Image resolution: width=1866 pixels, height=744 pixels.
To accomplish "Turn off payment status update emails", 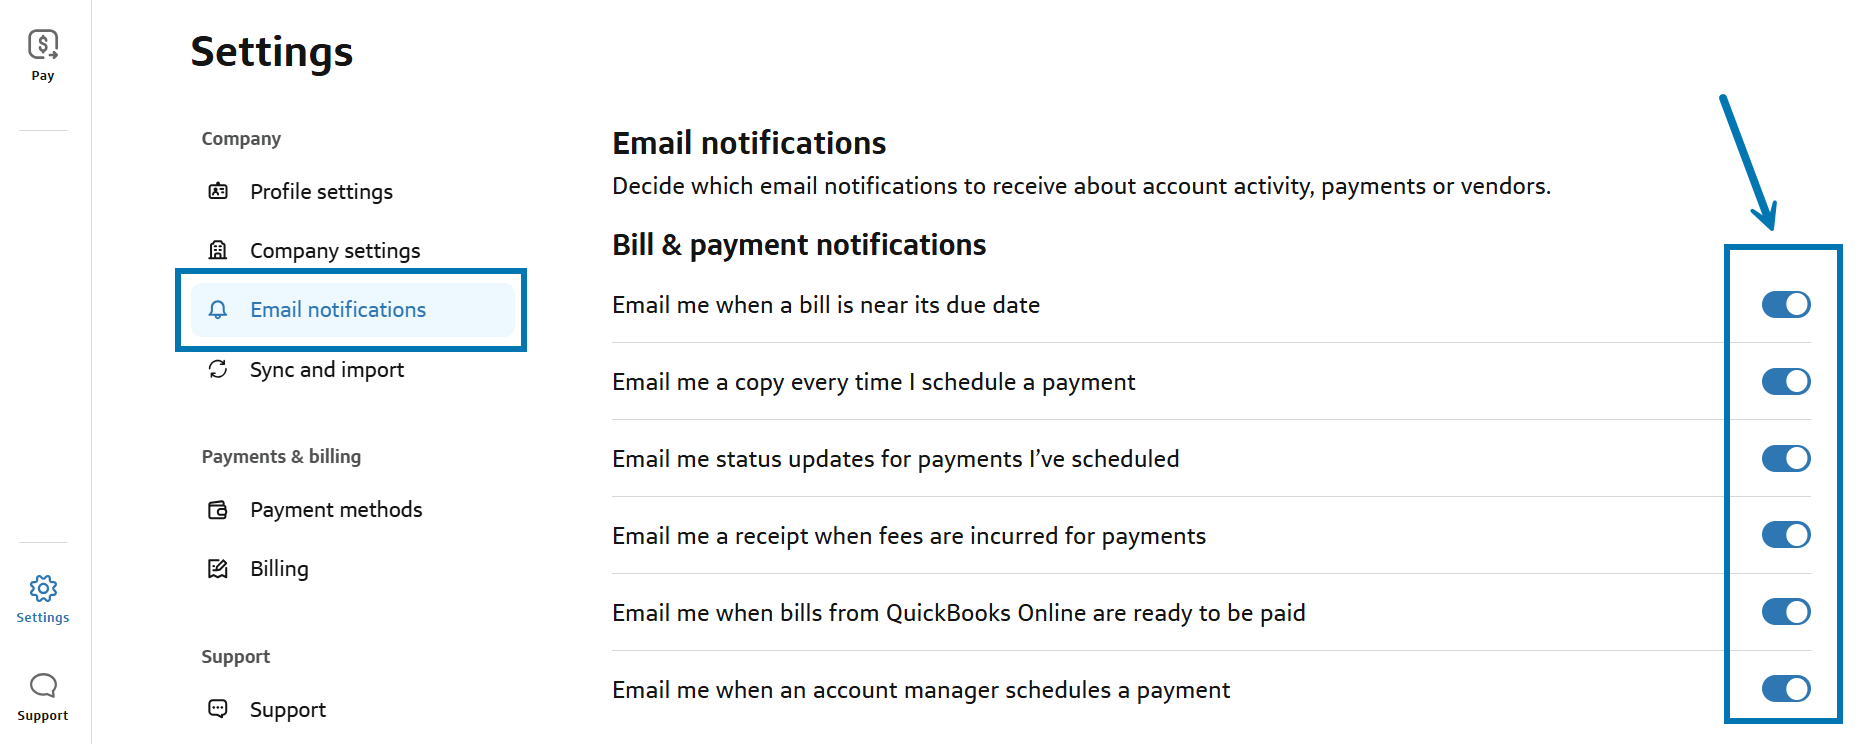I will pos(1785,458).
